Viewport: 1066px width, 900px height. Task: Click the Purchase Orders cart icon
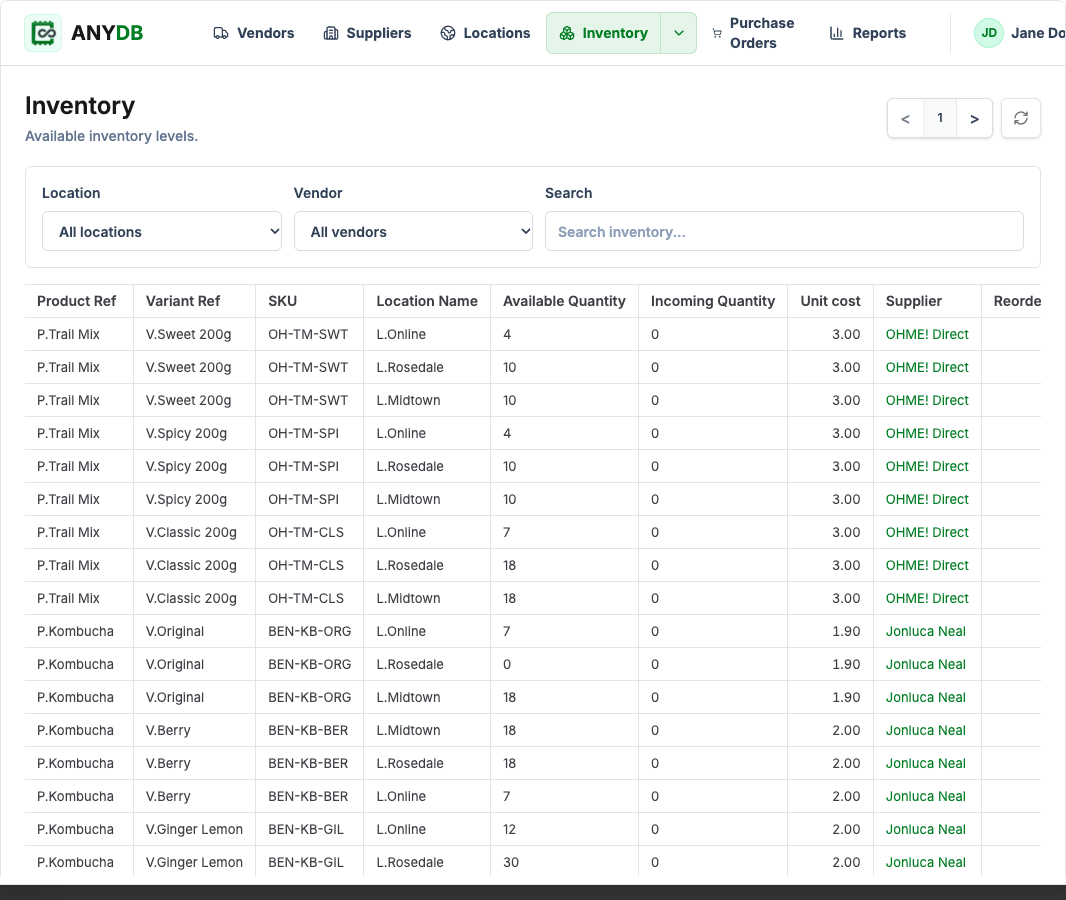717,33
